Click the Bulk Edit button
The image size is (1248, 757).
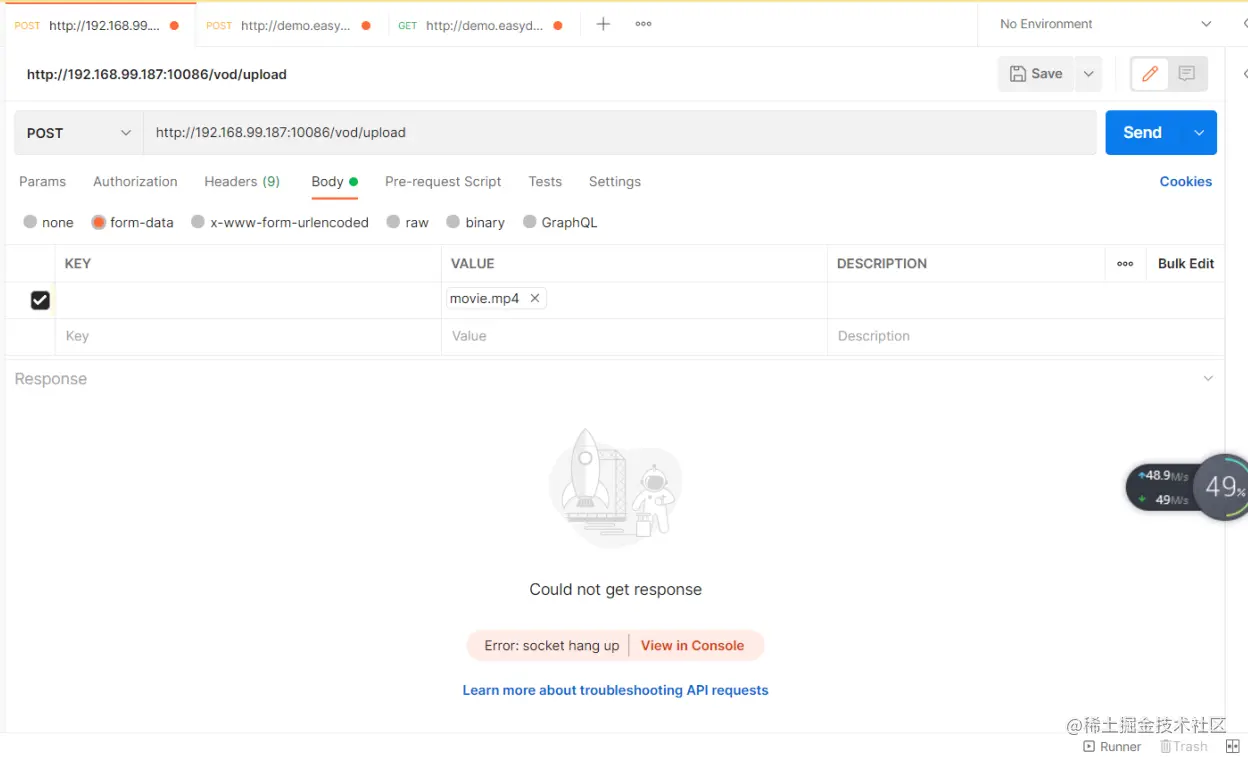pyautogui.click(x=1186, y=264)
